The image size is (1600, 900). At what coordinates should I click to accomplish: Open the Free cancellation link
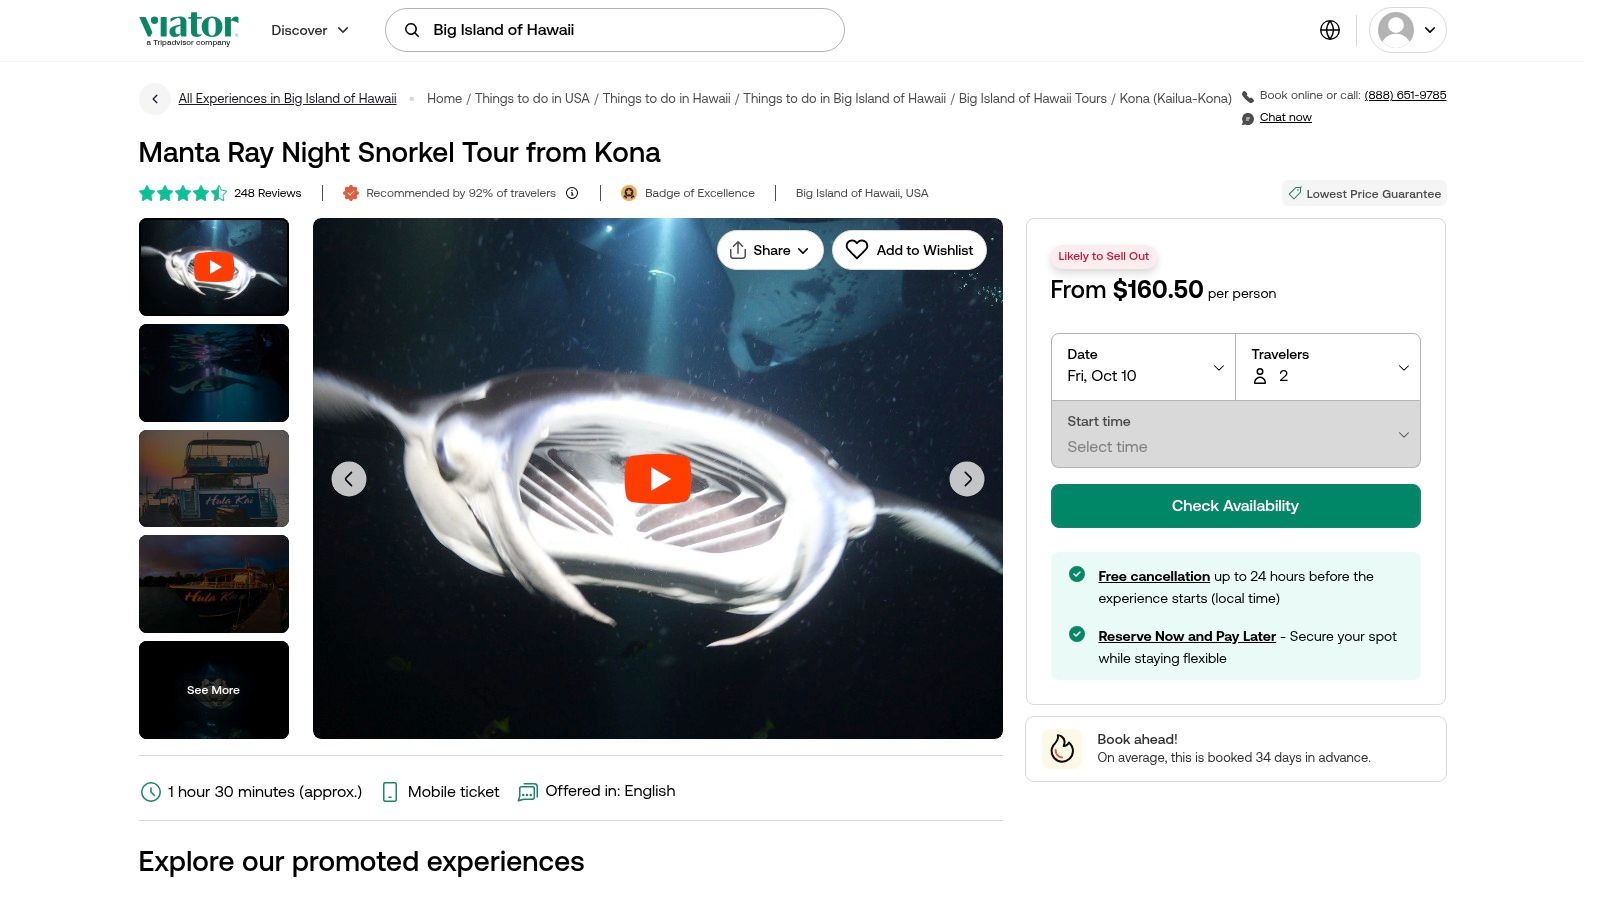click(x=1153, y=576)
